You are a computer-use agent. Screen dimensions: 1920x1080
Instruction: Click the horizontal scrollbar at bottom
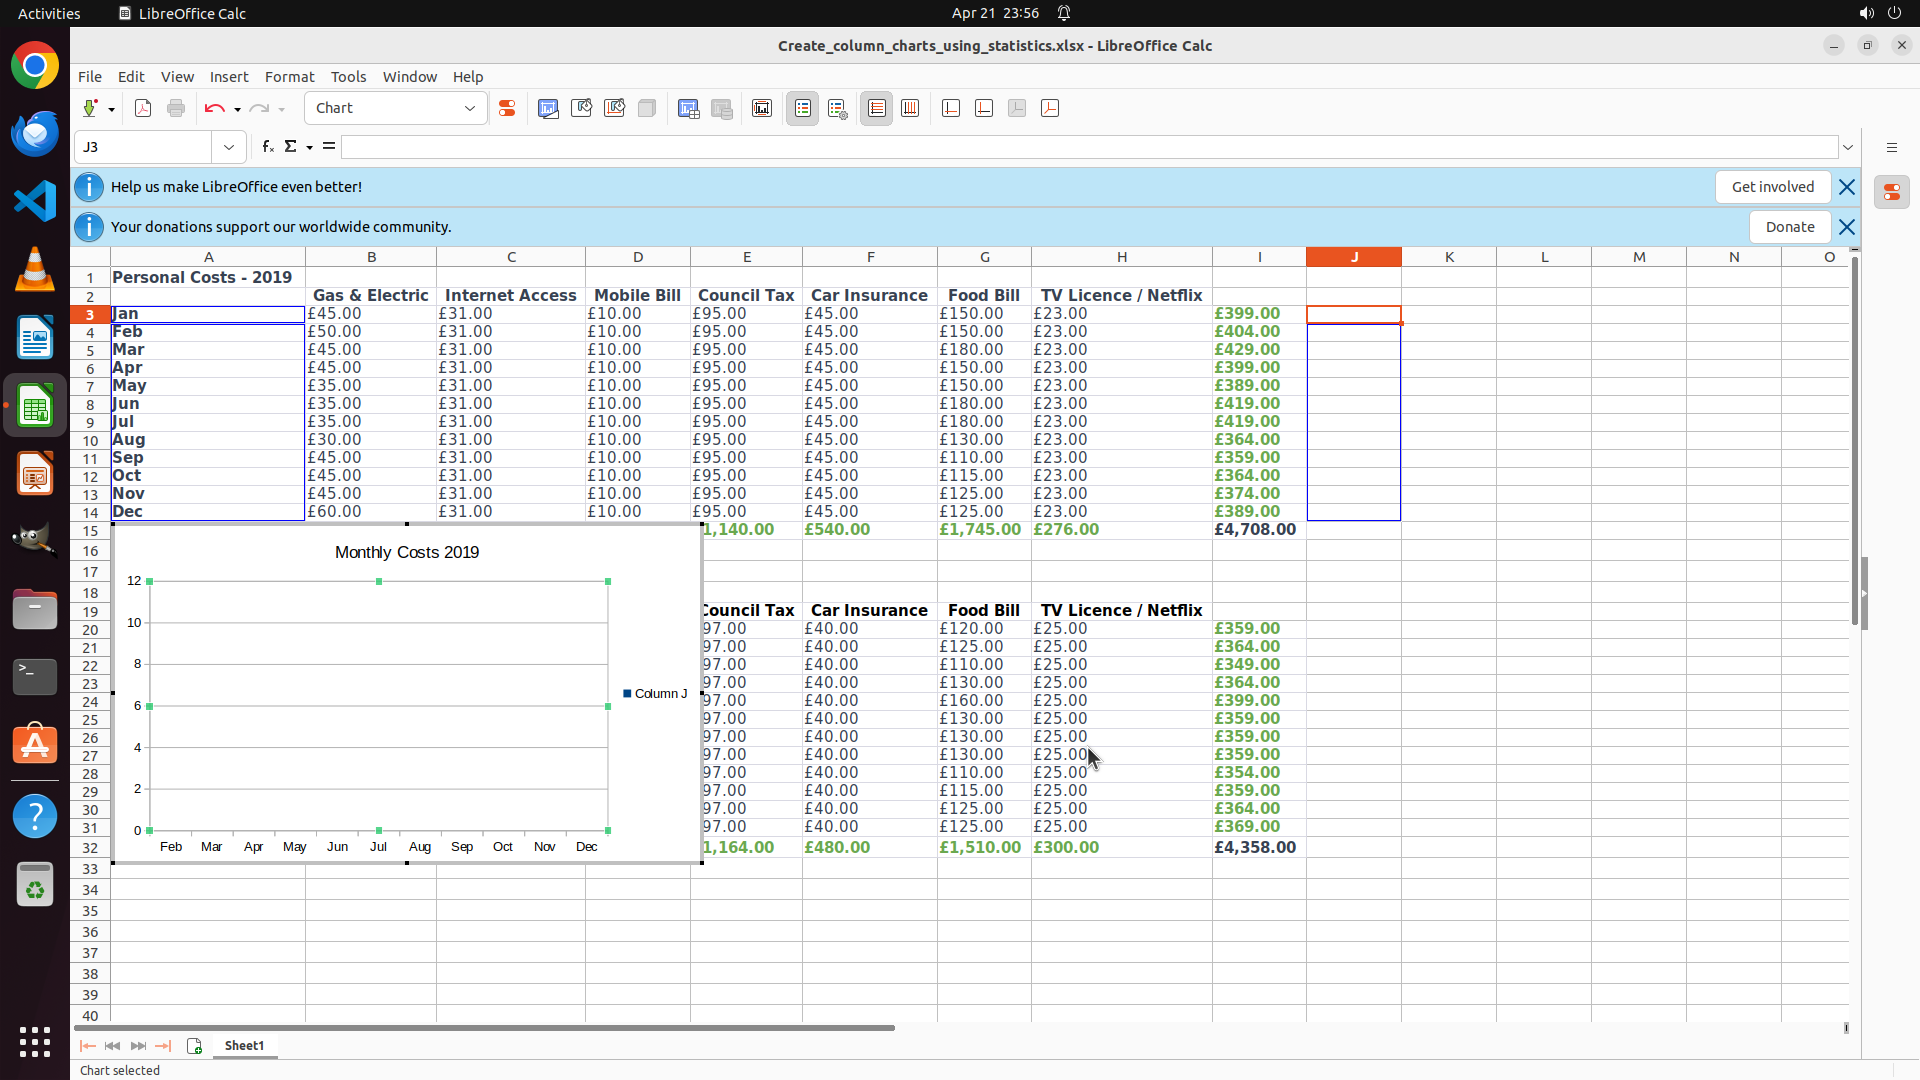(x=484, y=1028)
